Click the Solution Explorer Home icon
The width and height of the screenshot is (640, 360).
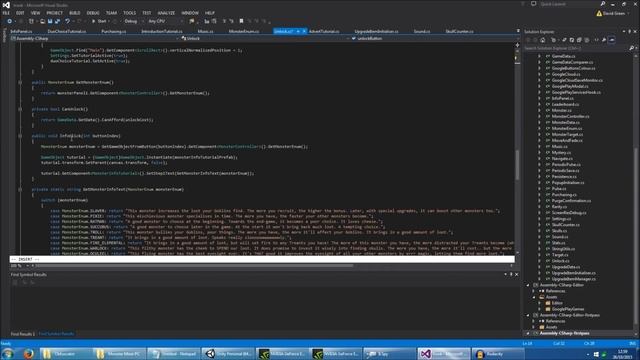(542, 40)
